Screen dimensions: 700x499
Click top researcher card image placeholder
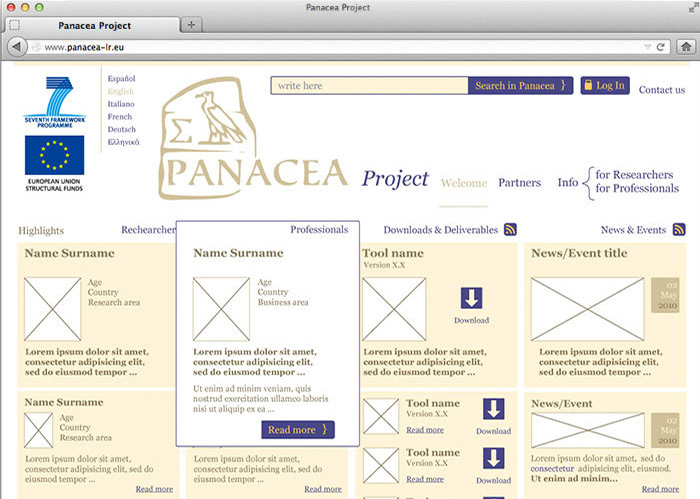(53, 309)
